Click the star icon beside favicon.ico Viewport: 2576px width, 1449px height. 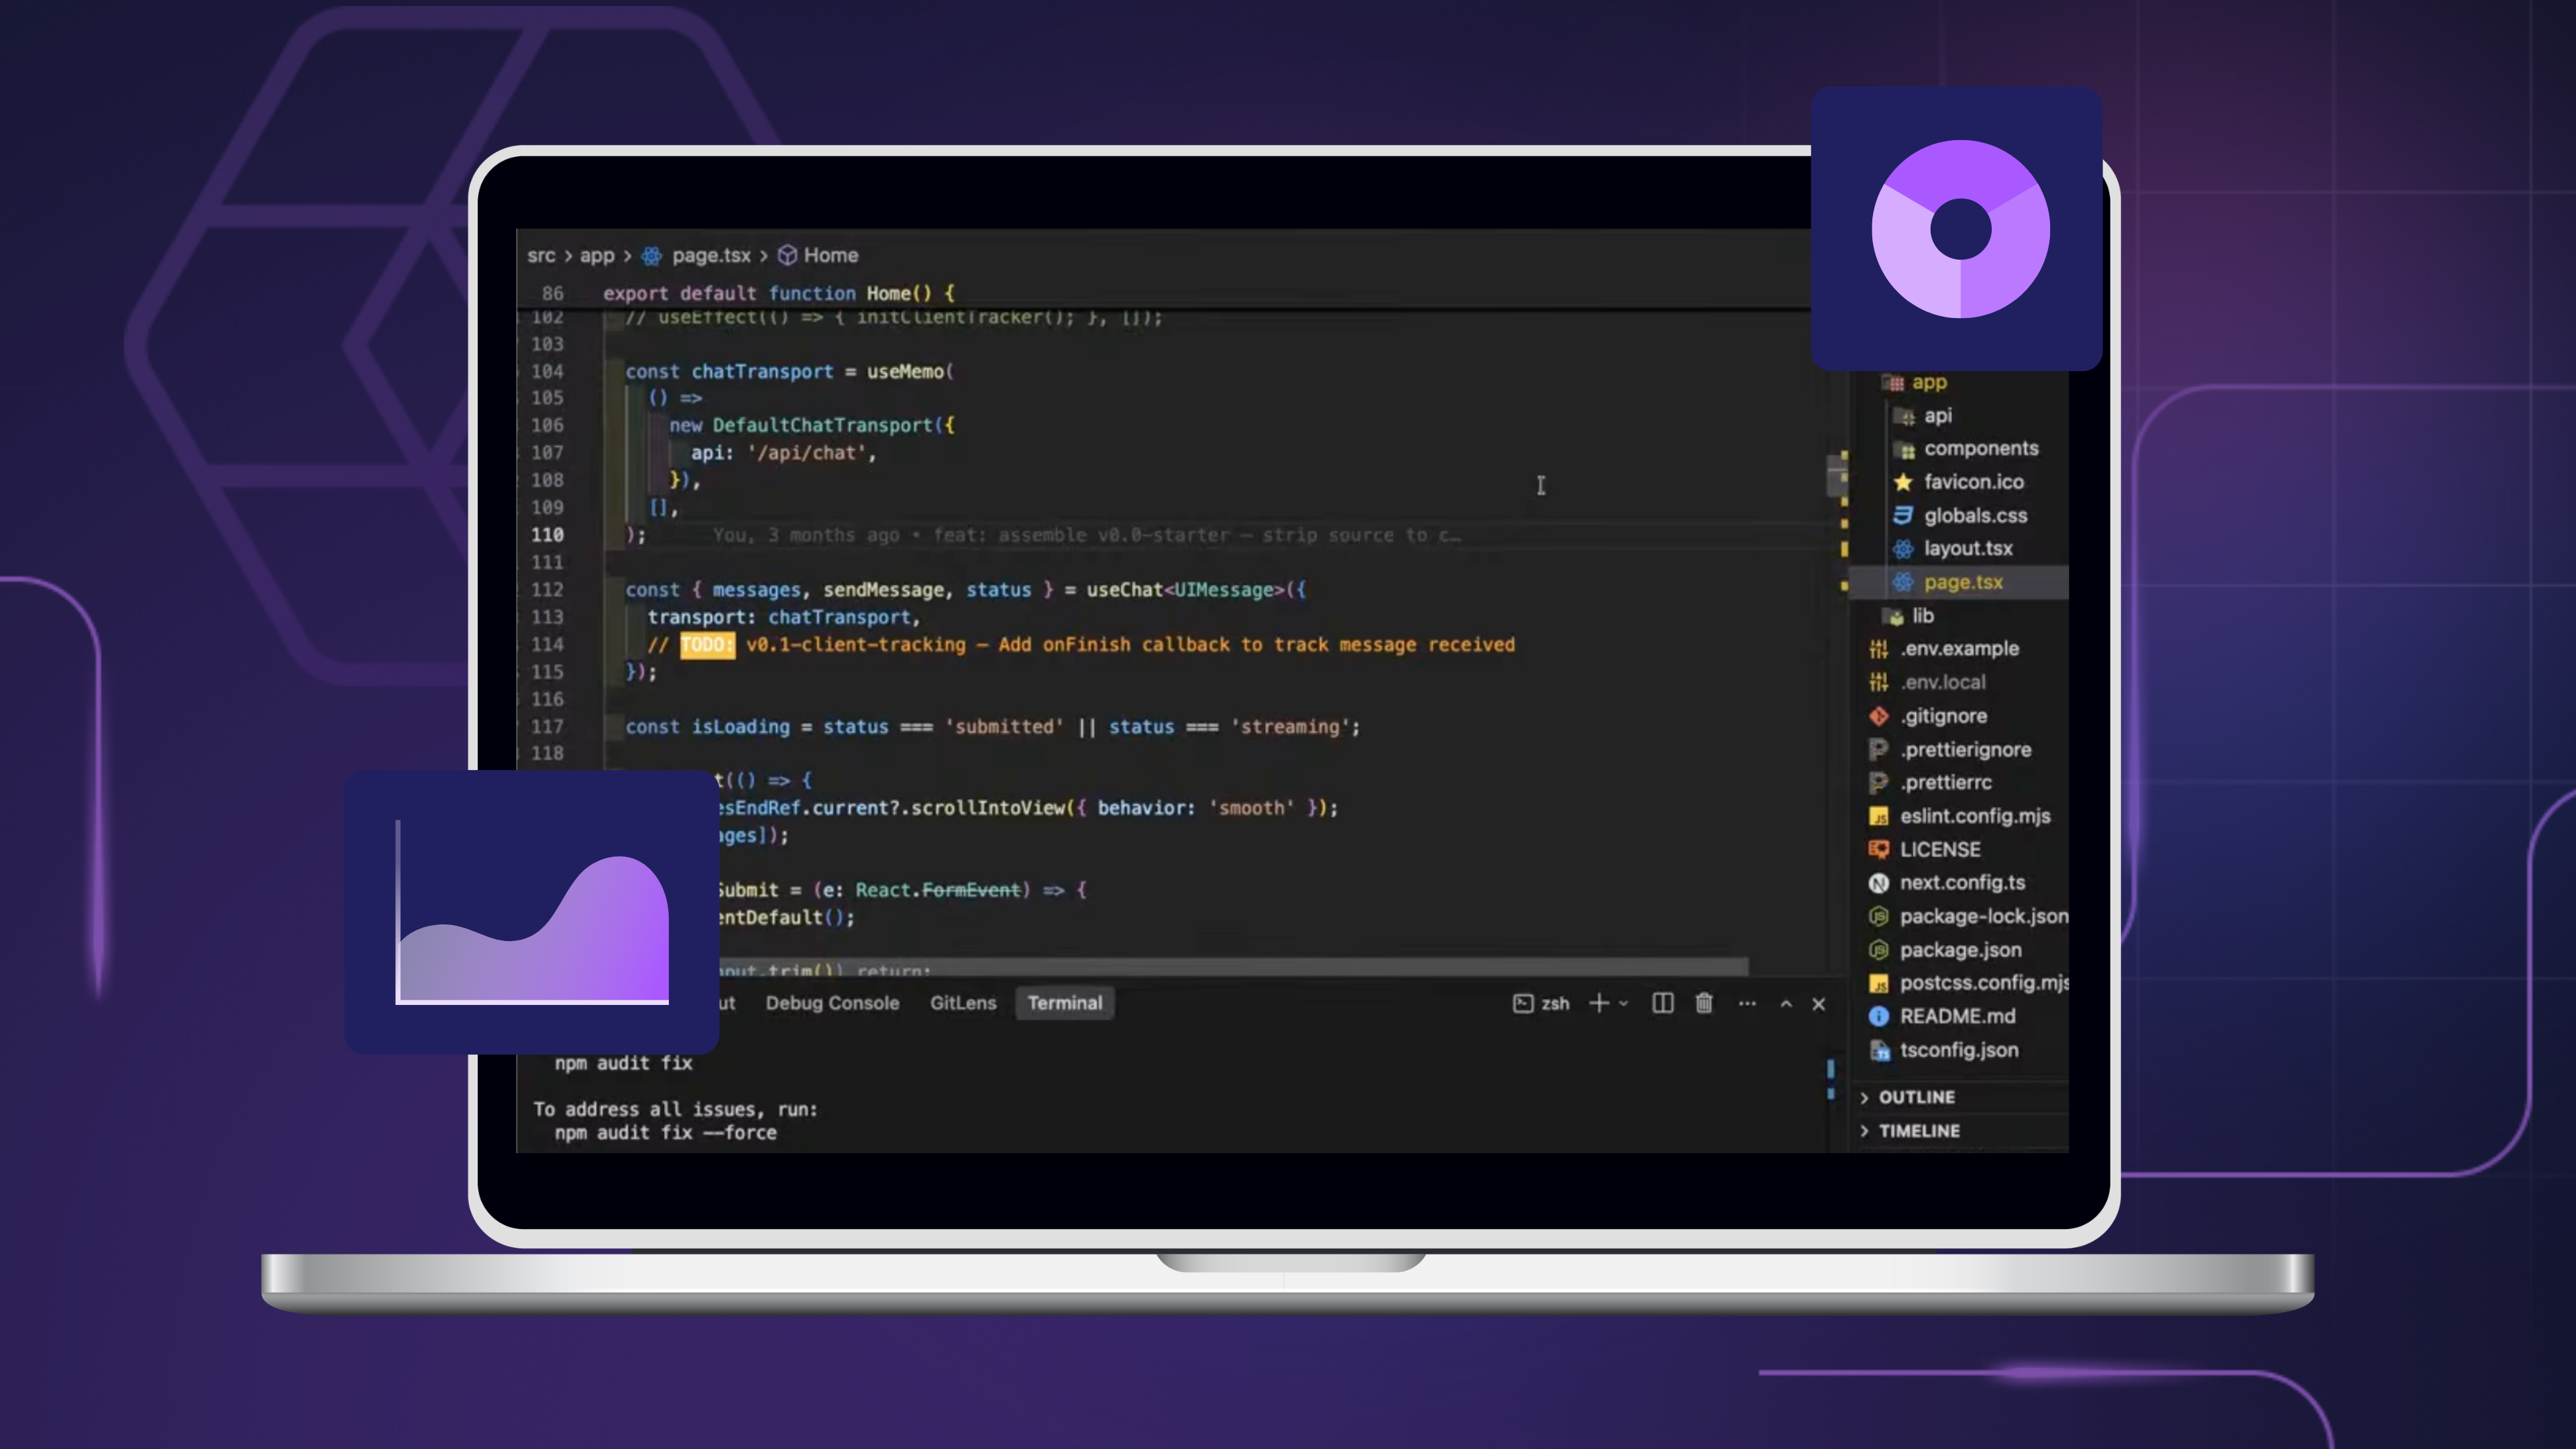1902,482
